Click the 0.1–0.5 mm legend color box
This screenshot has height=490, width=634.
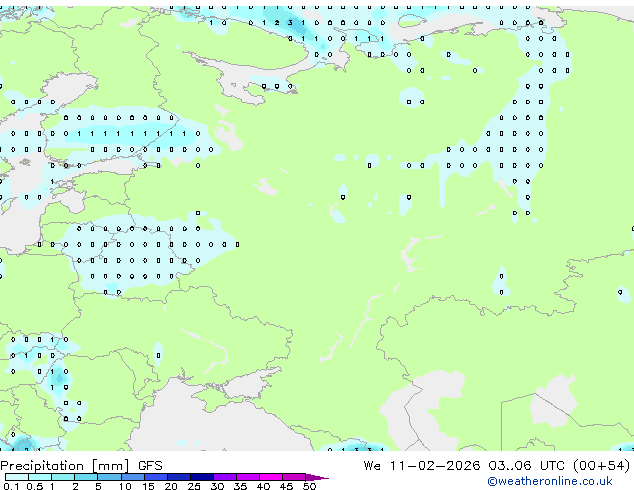point(17,477)
